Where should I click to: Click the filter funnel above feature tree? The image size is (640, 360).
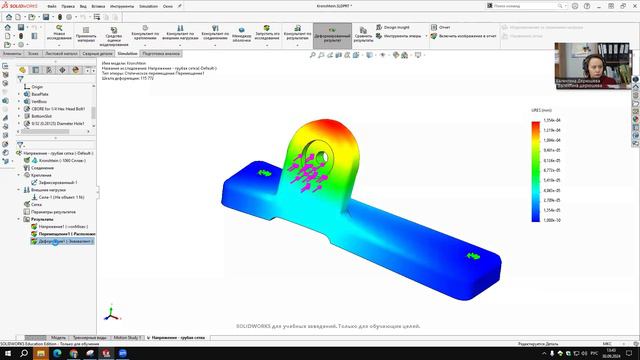pyautogui.click(x=20, y=79)
